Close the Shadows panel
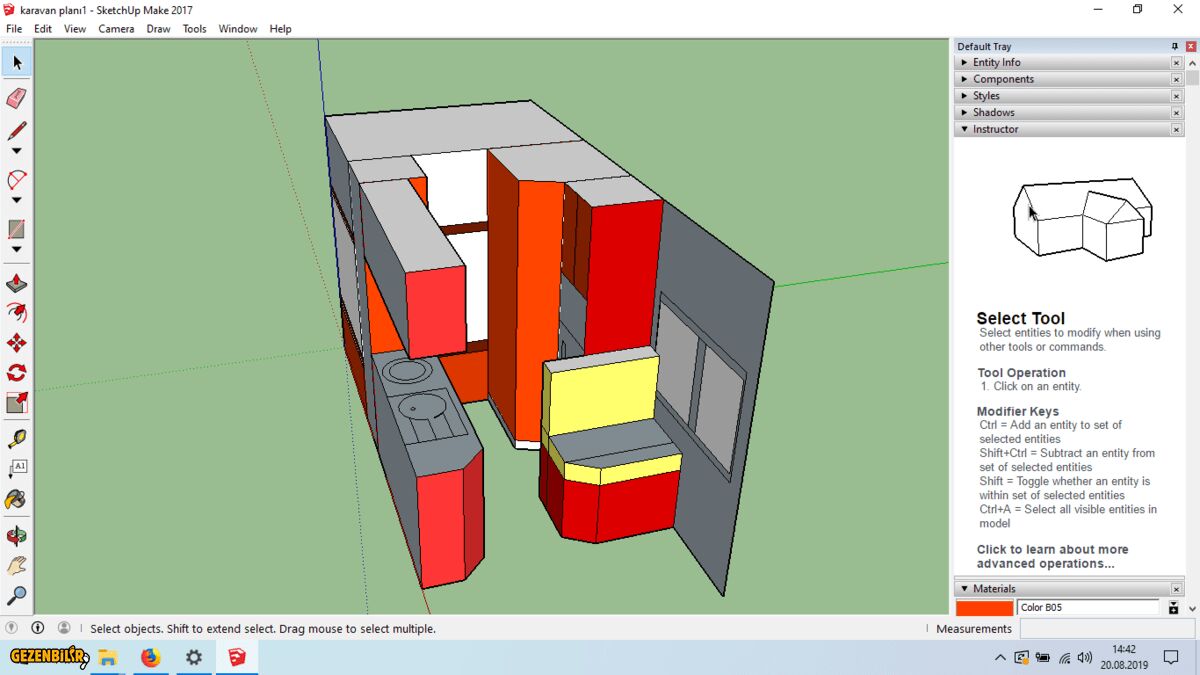 click(1176, 113)
